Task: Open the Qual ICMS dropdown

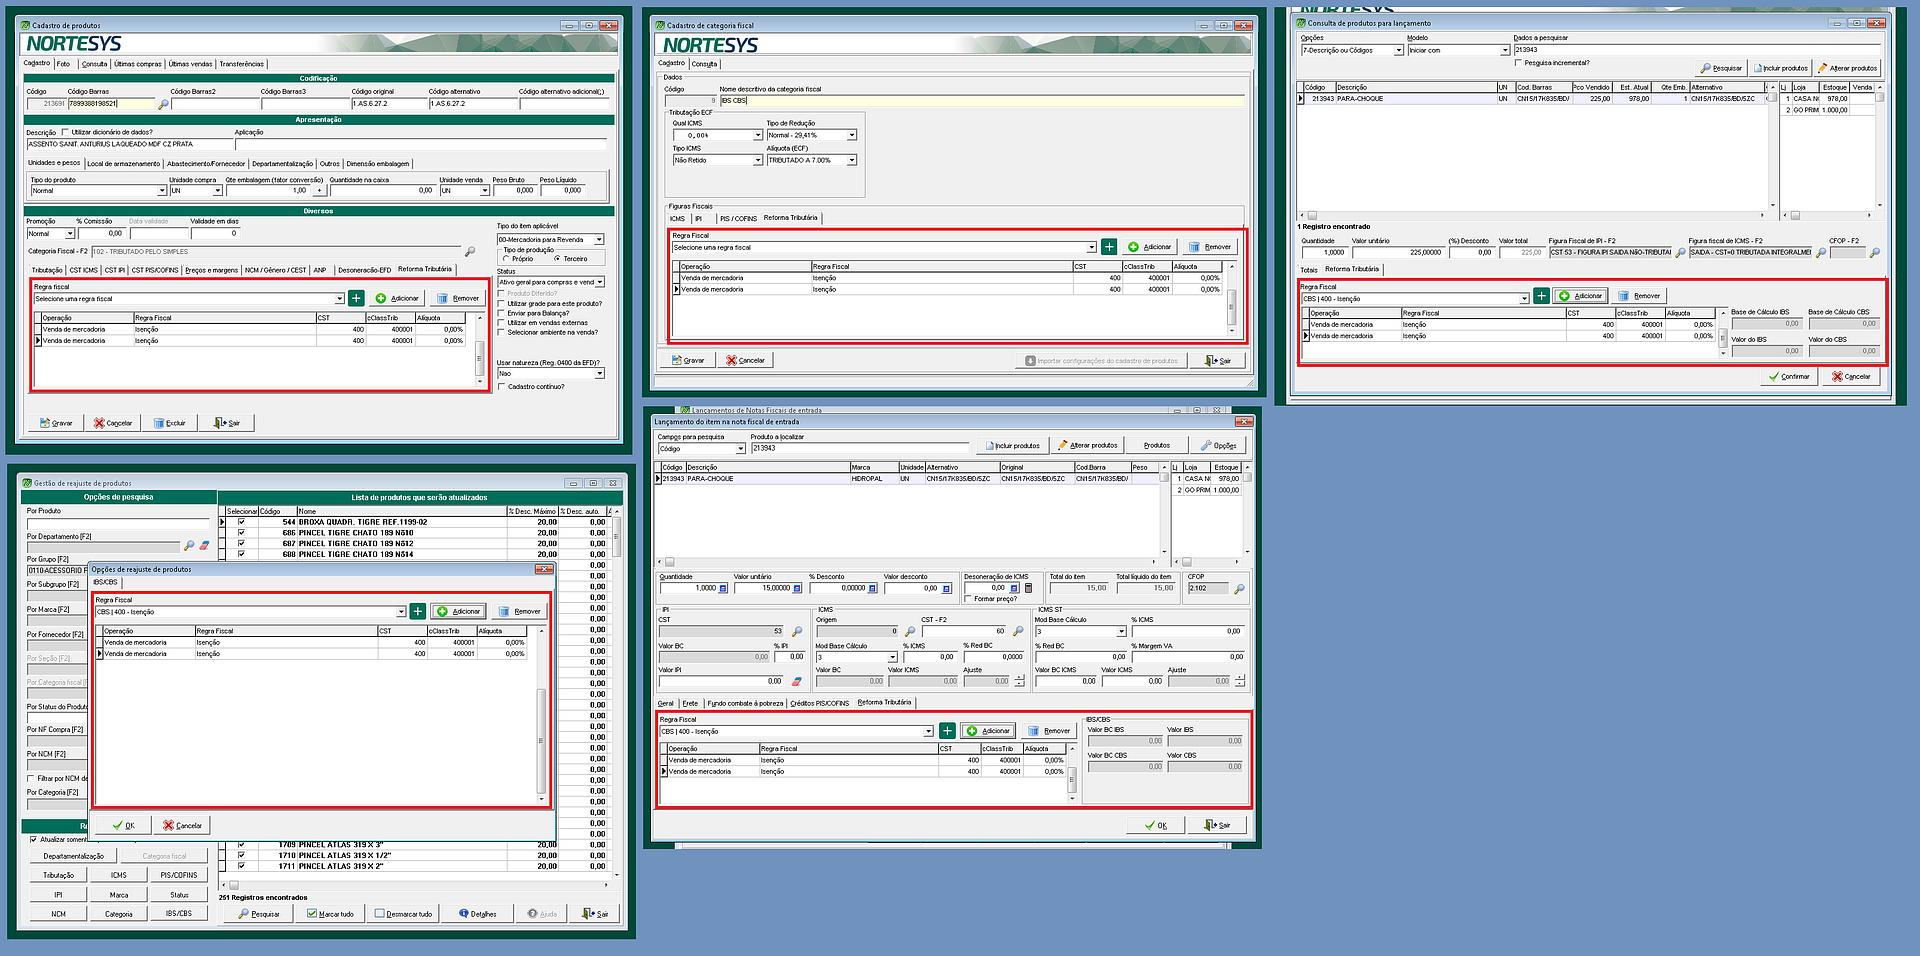Action: (758, 135)
